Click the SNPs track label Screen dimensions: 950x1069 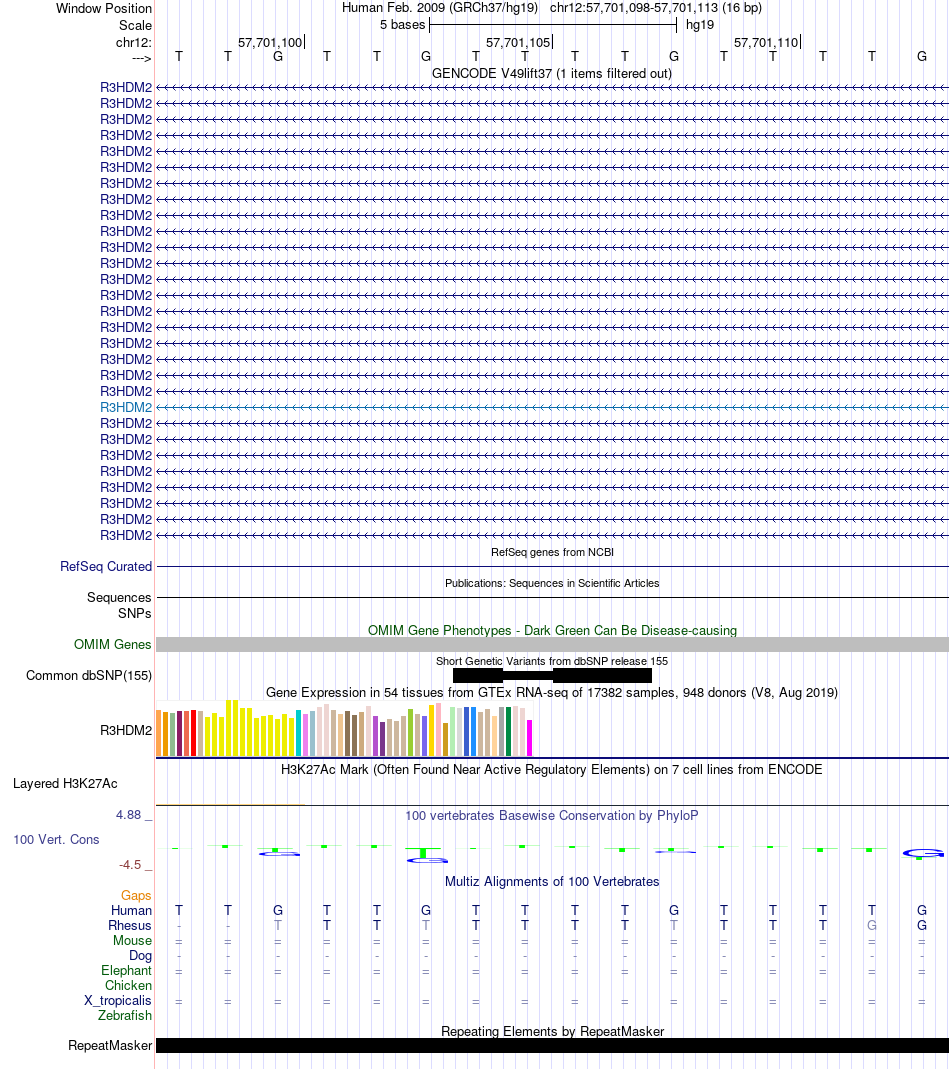click(x=134, y=613)
